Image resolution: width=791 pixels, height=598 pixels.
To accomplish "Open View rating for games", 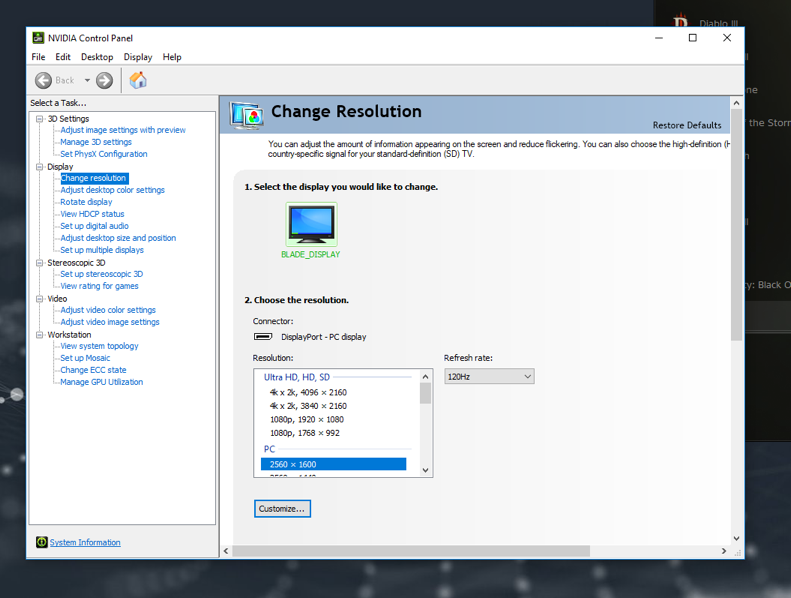I will (99, 286).
